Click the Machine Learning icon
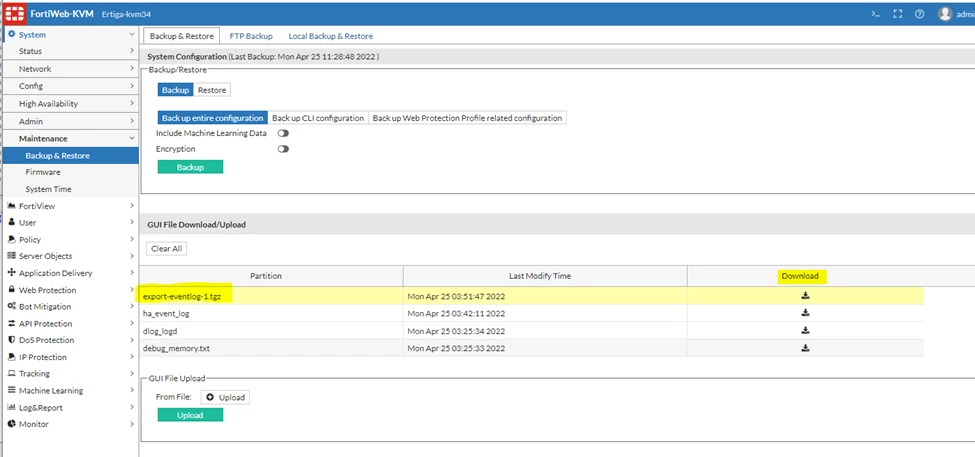The image size is (975, 457). (12, 390)
